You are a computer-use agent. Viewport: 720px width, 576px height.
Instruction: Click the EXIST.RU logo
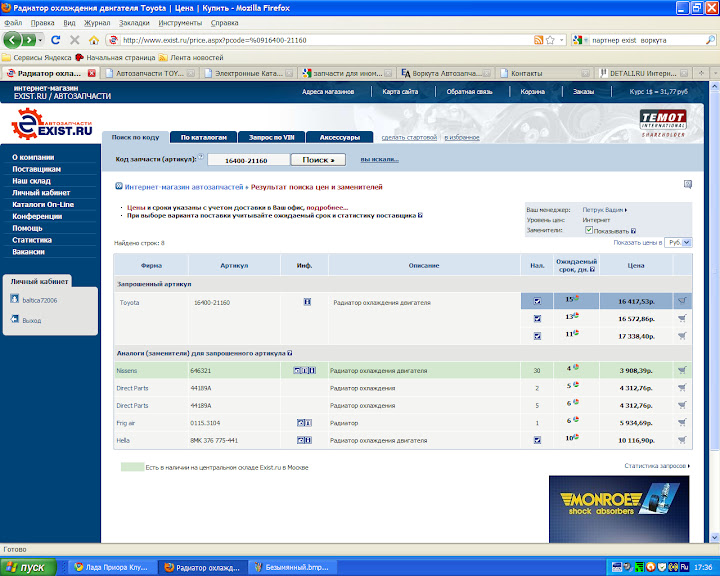click(51, 124)
